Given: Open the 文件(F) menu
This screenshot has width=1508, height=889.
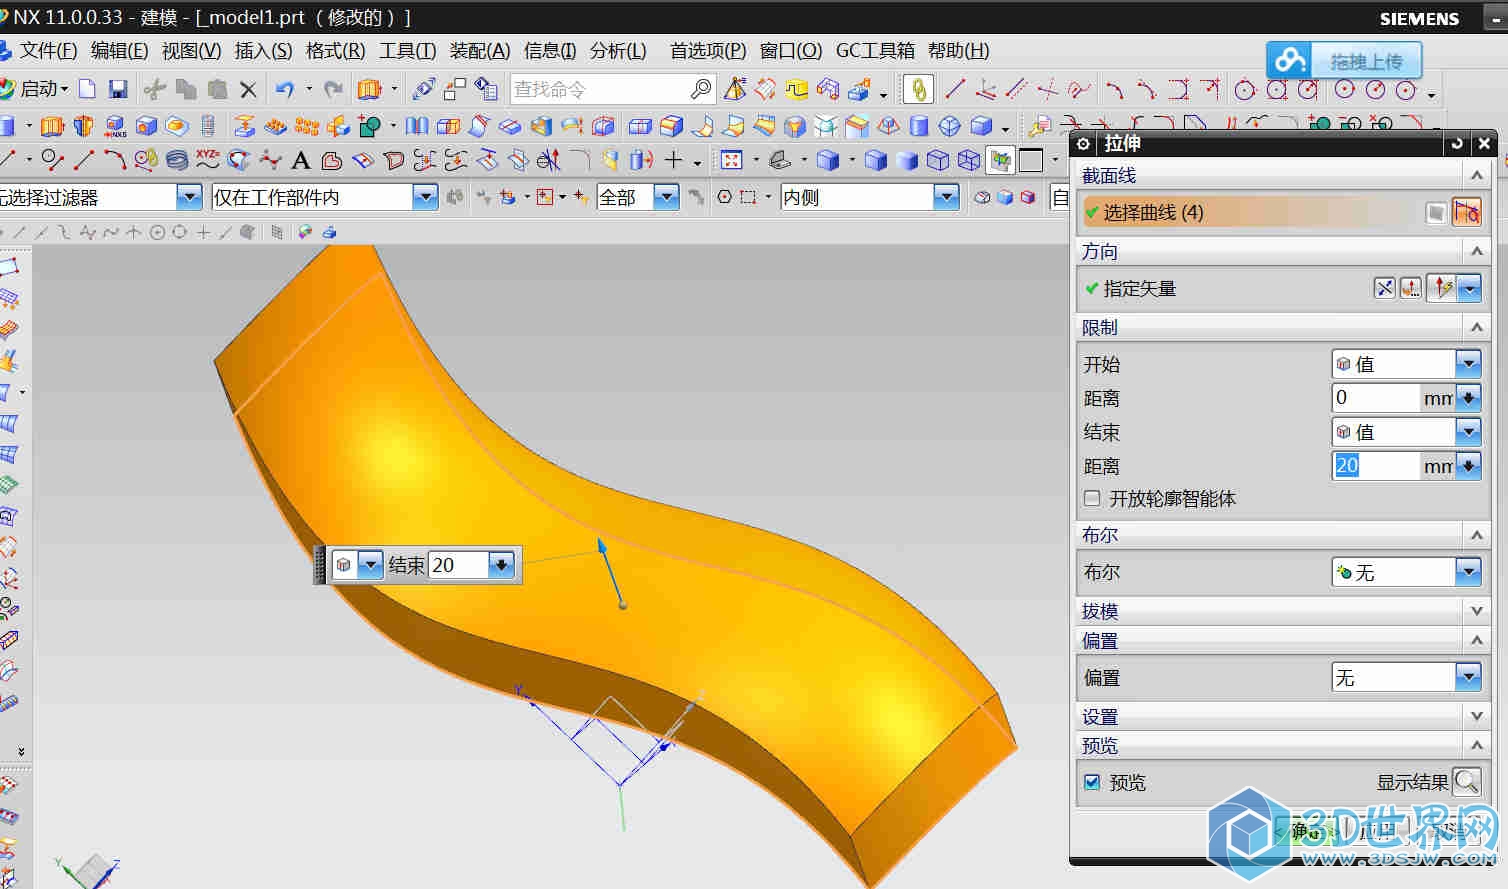Looking at the screenshot, I should [48, 50].
